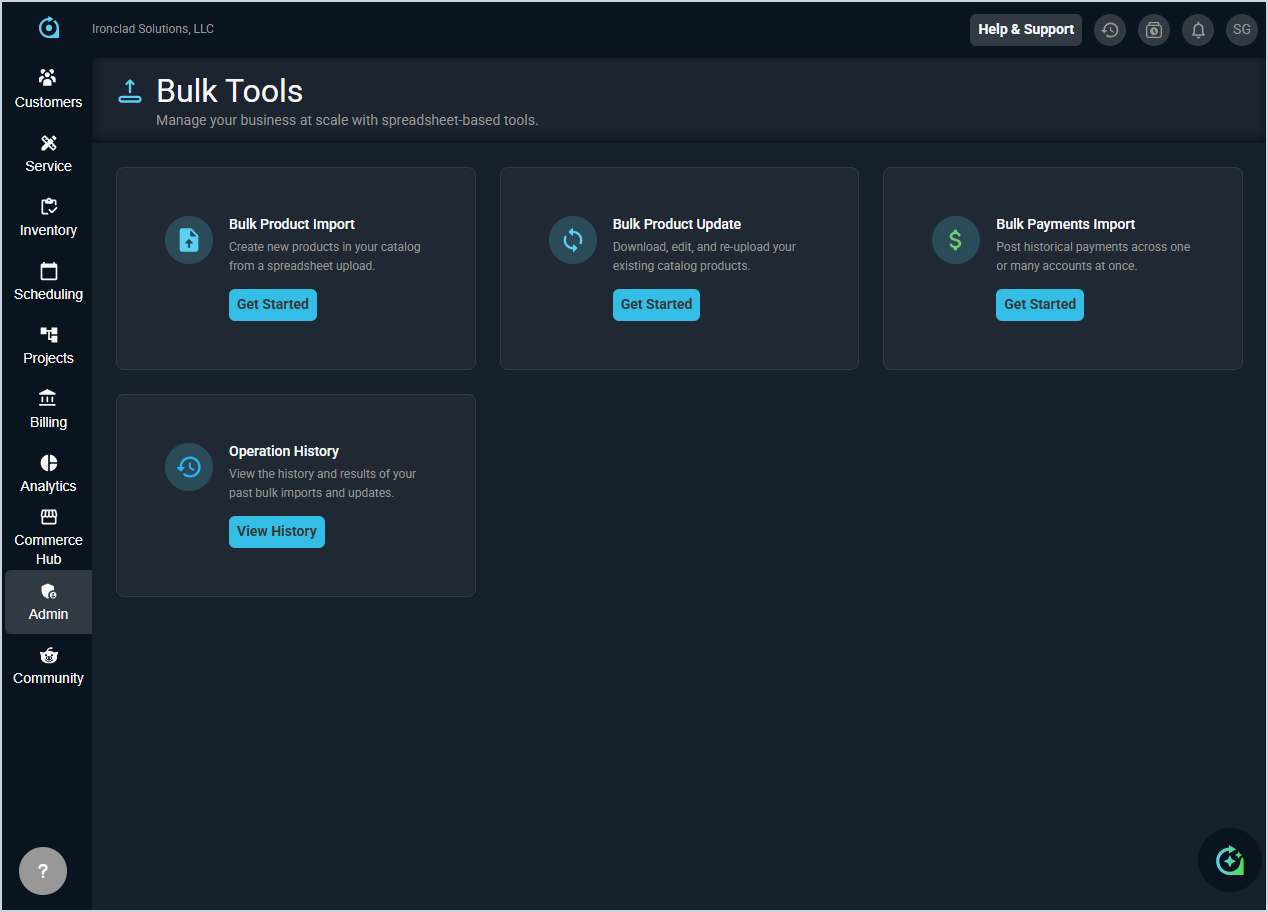Click Get Started under Bulk Product Import

pyautogui.click(x=272, y=305)
